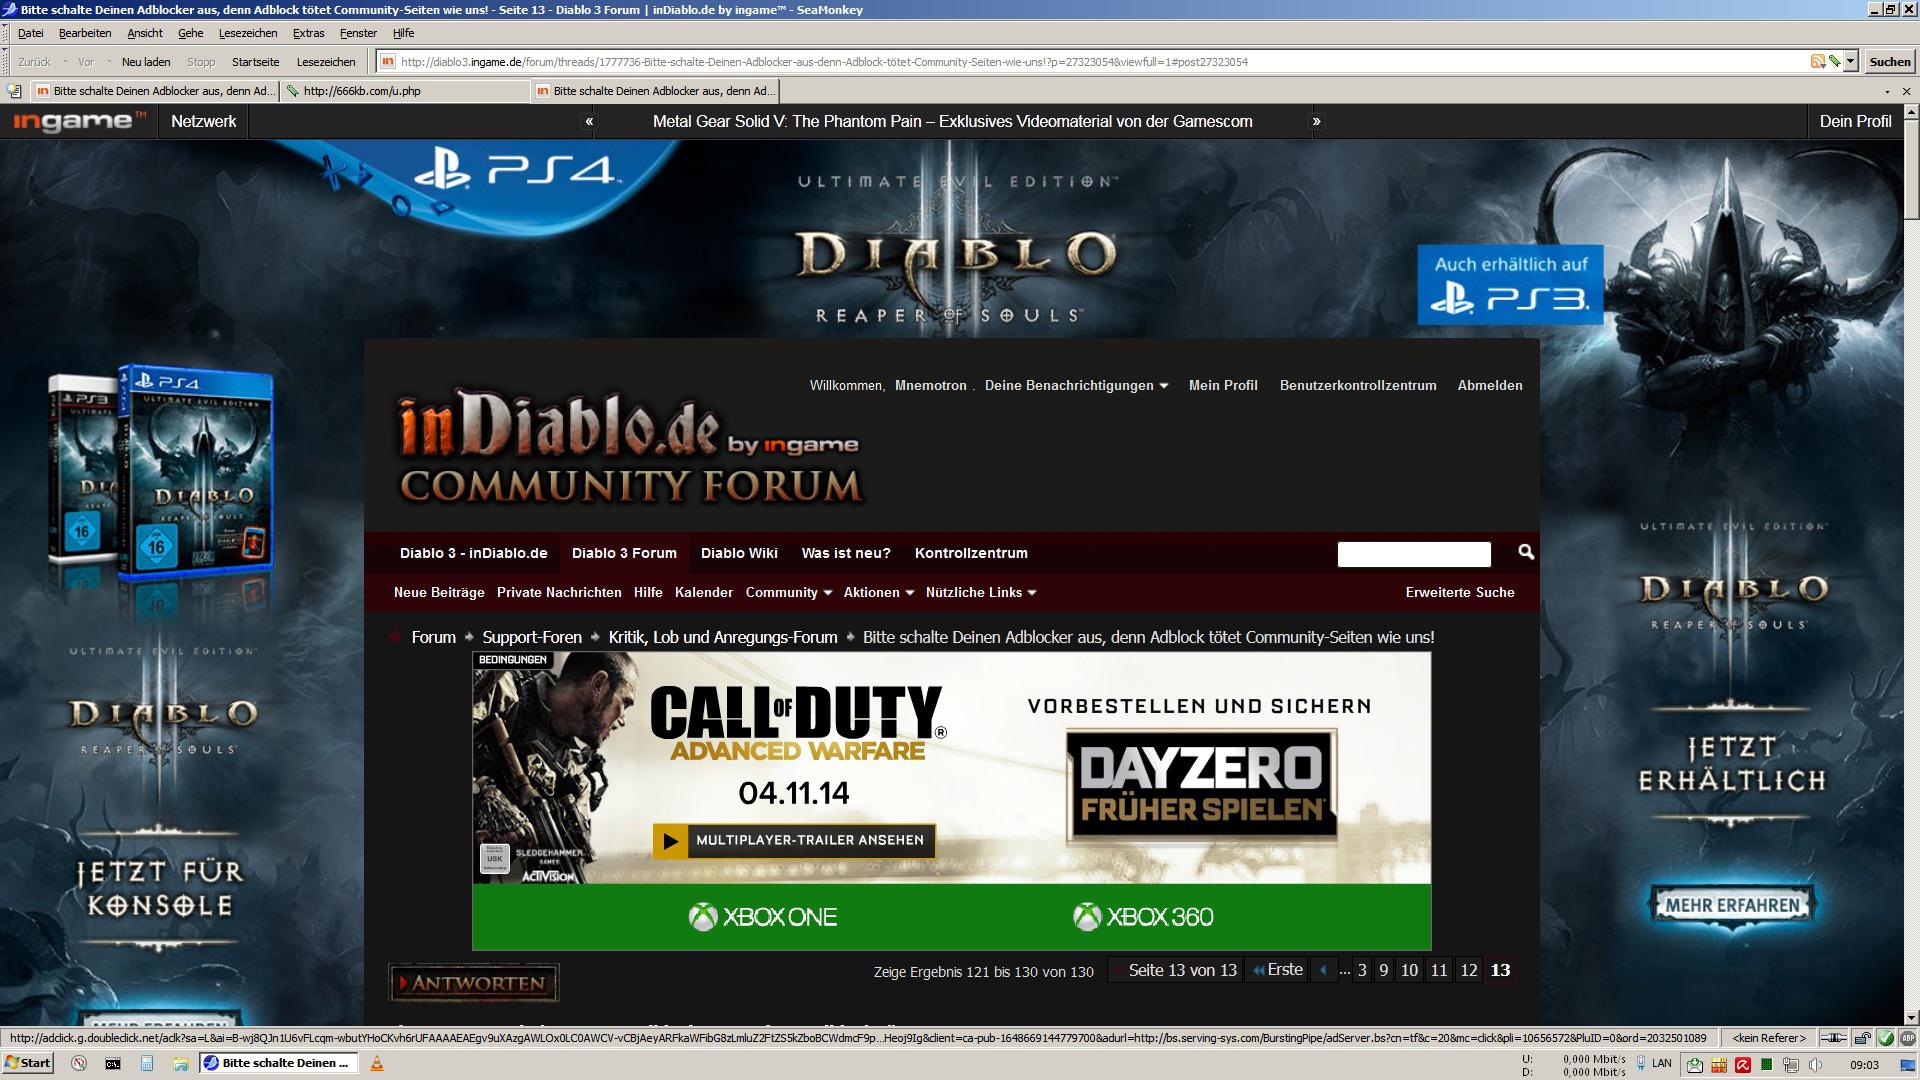Go to page 12 in pagination
The width and height of the screenshot is (1920, 1080).
(x=1468, y=970)
